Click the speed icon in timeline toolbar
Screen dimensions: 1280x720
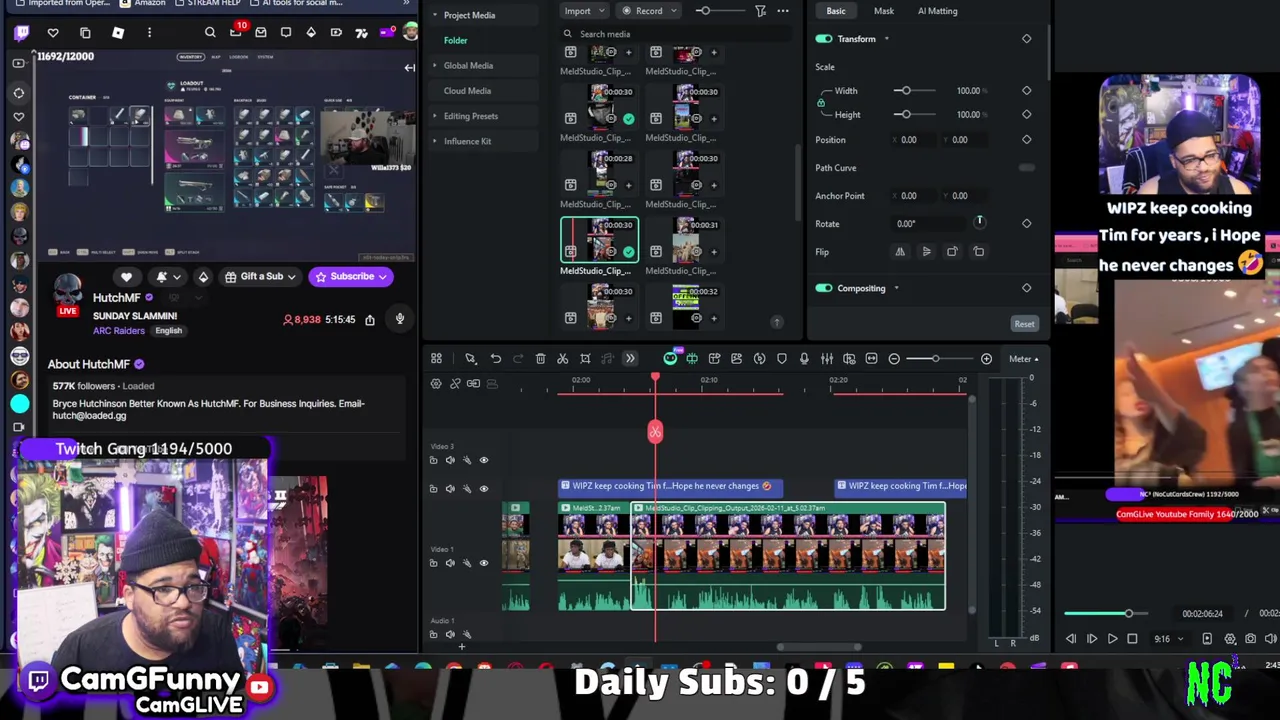click(759, 359)
